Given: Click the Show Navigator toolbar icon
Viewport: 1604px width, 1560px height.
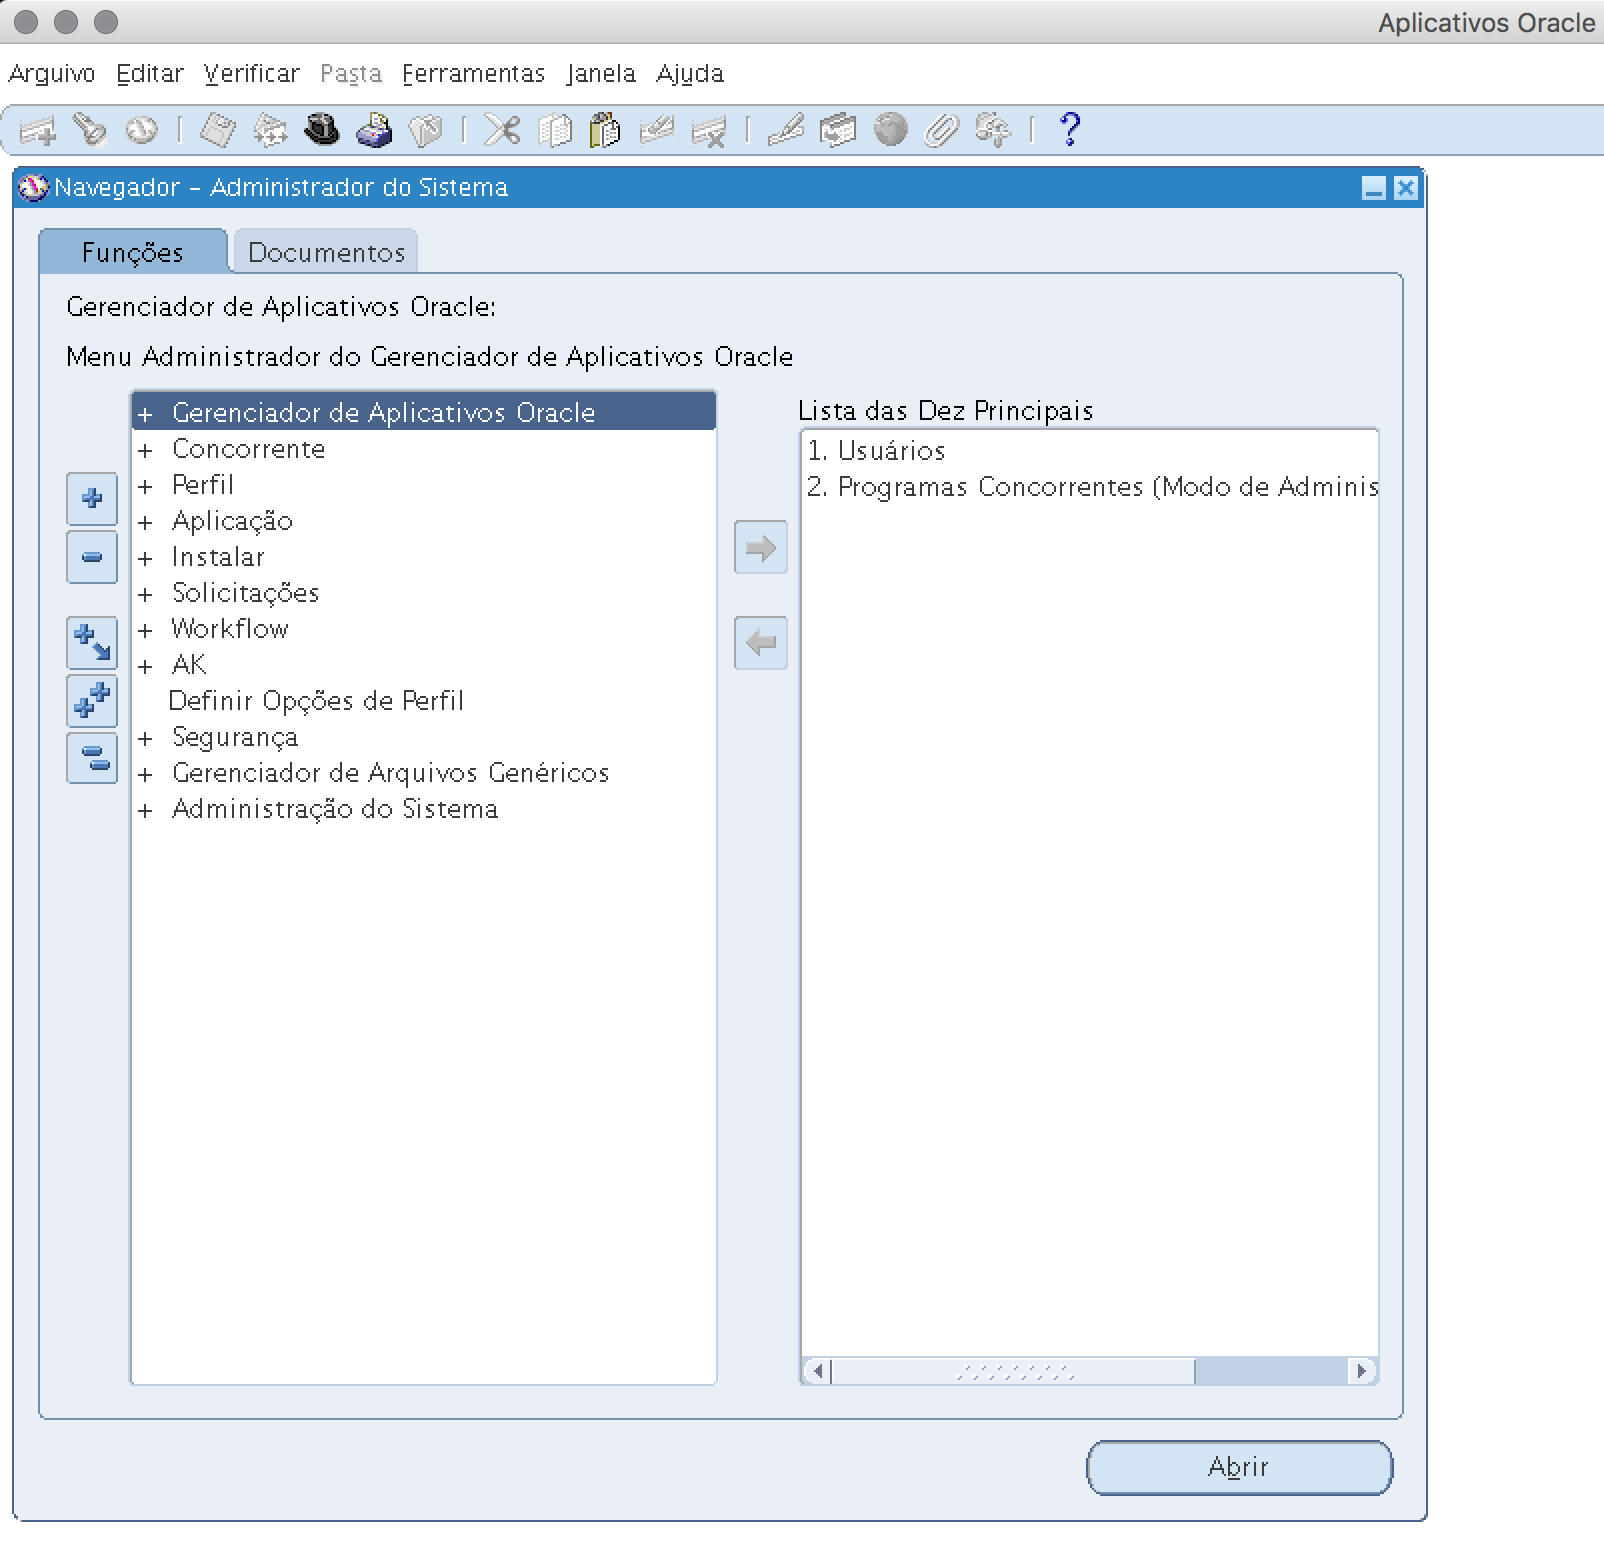Looking at the screenshot, I should [142, 130].
